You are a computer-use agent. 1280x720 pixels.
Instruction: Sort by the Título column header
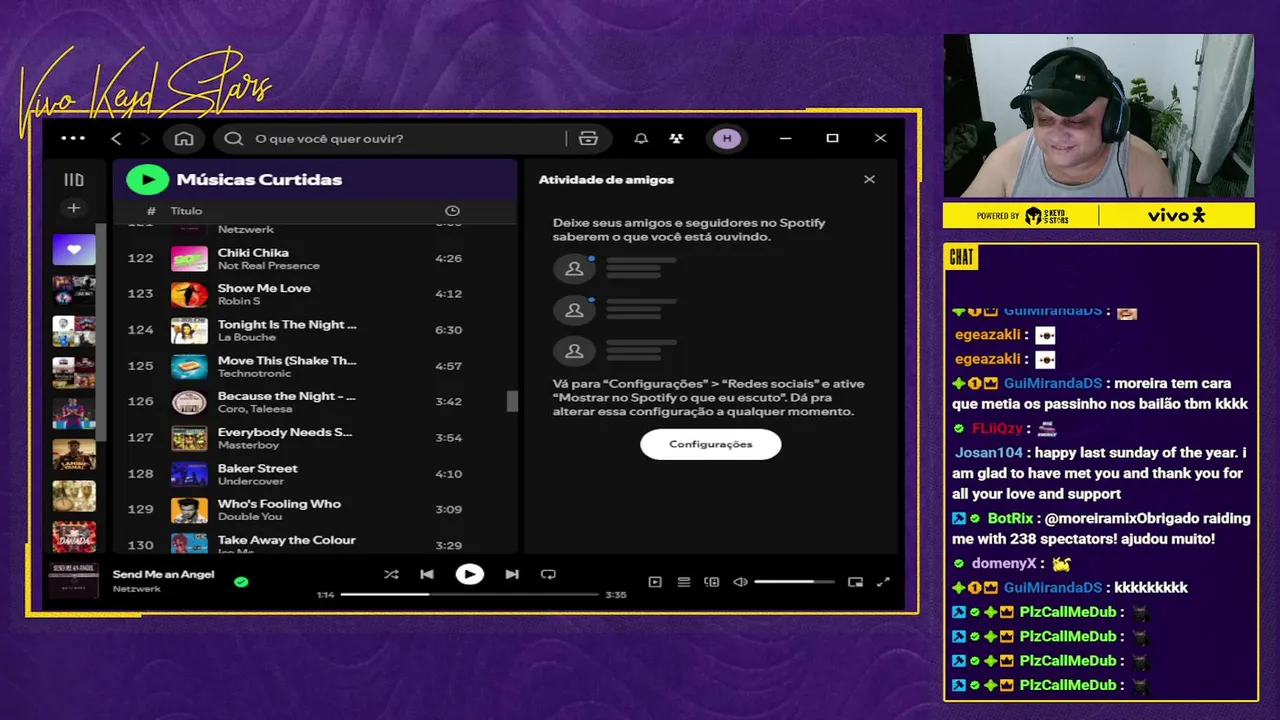(x=186, y=211)
